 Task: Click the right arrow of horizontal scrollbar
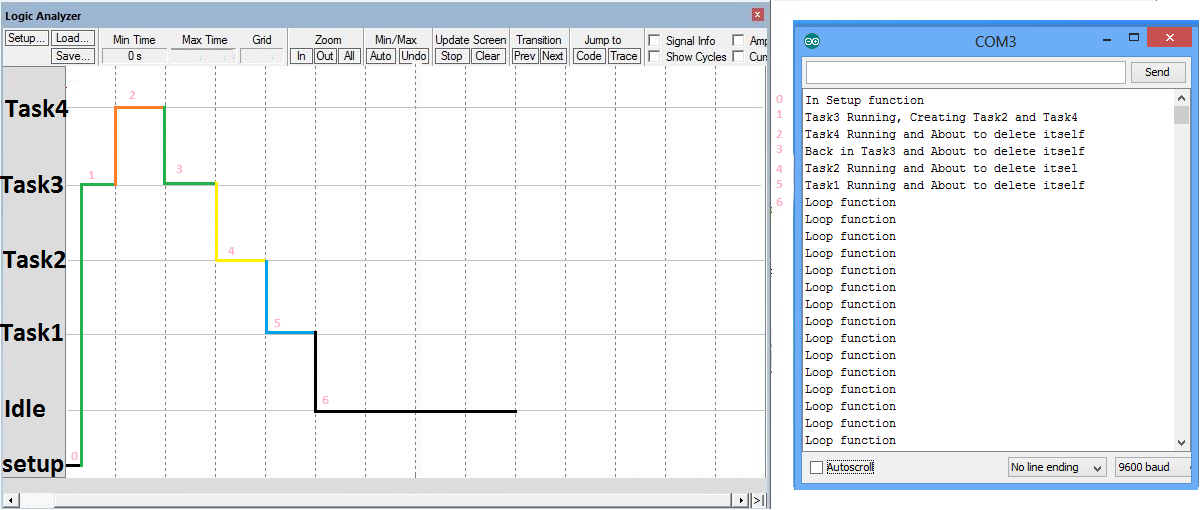click(741, 499)
